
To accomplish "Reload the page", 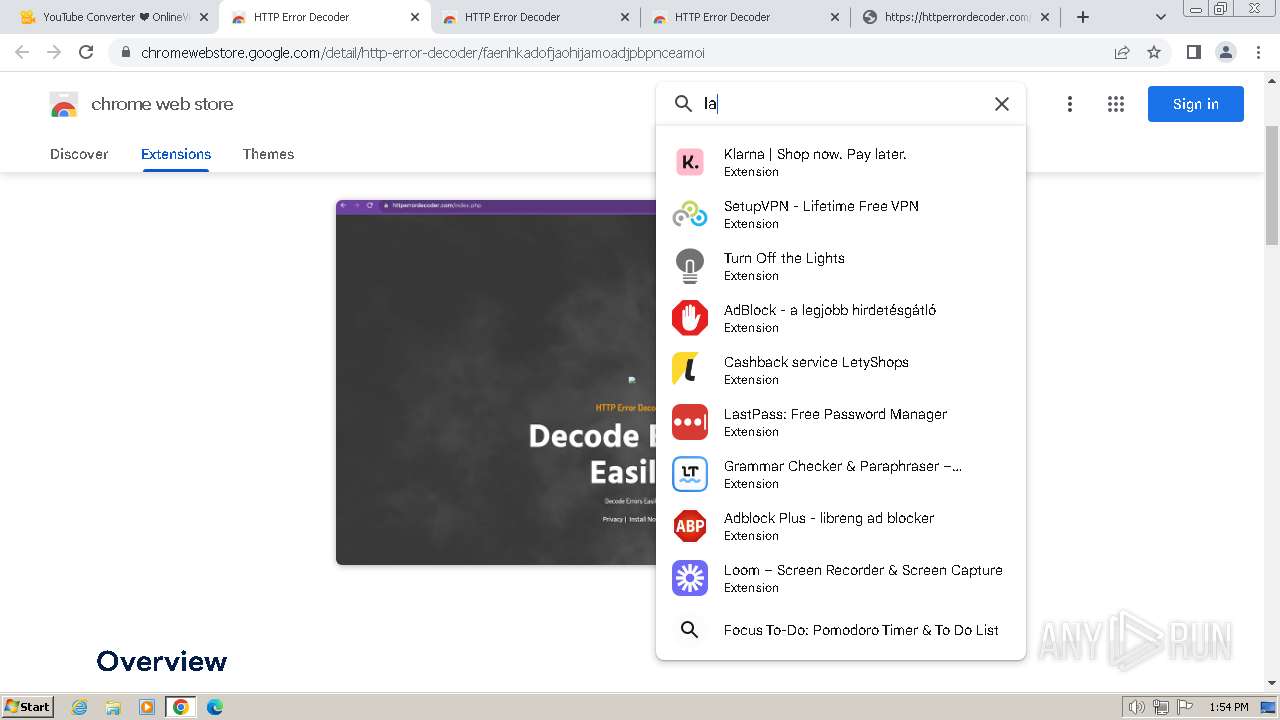I will click(86, 52).
